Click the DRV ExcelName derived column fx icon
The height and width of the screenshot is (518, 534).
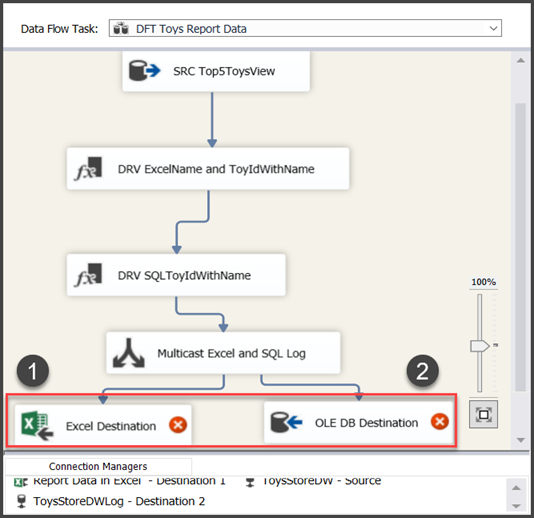click(x=88, y=168)
